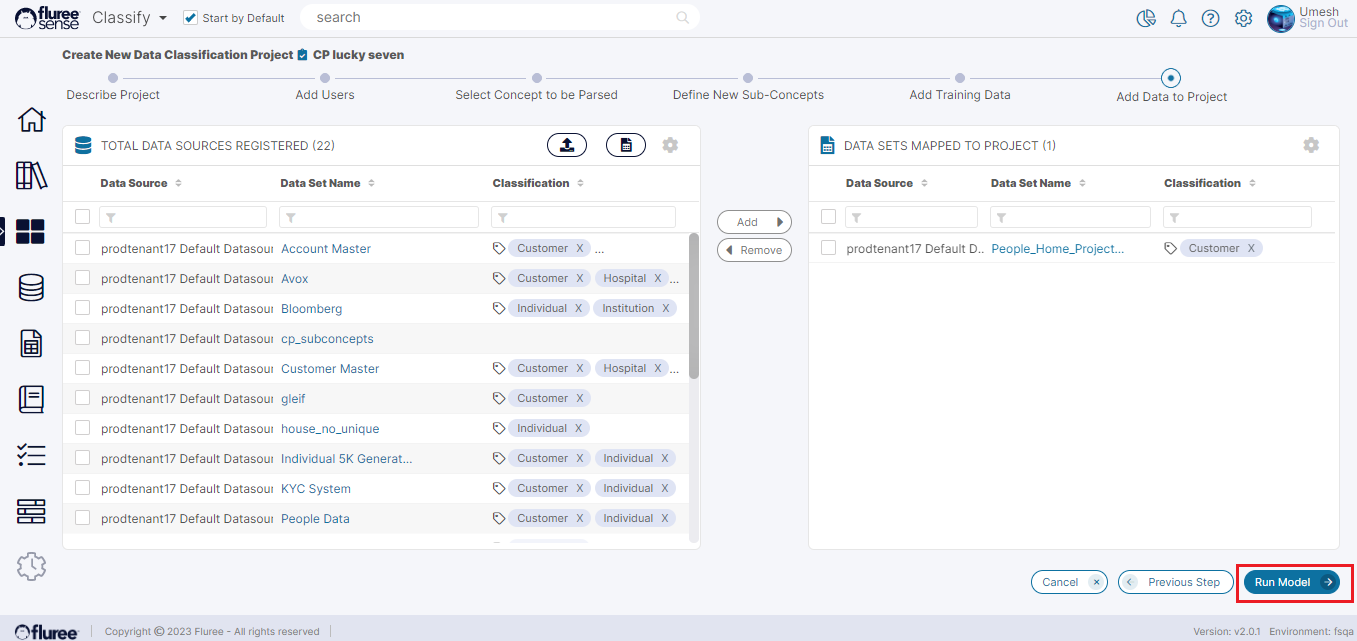Image resolution: width=1357 pixels, height=641 pixels.
Task: Open the gear icon of mapped data sets panel
Action: tap(1311, 145)
